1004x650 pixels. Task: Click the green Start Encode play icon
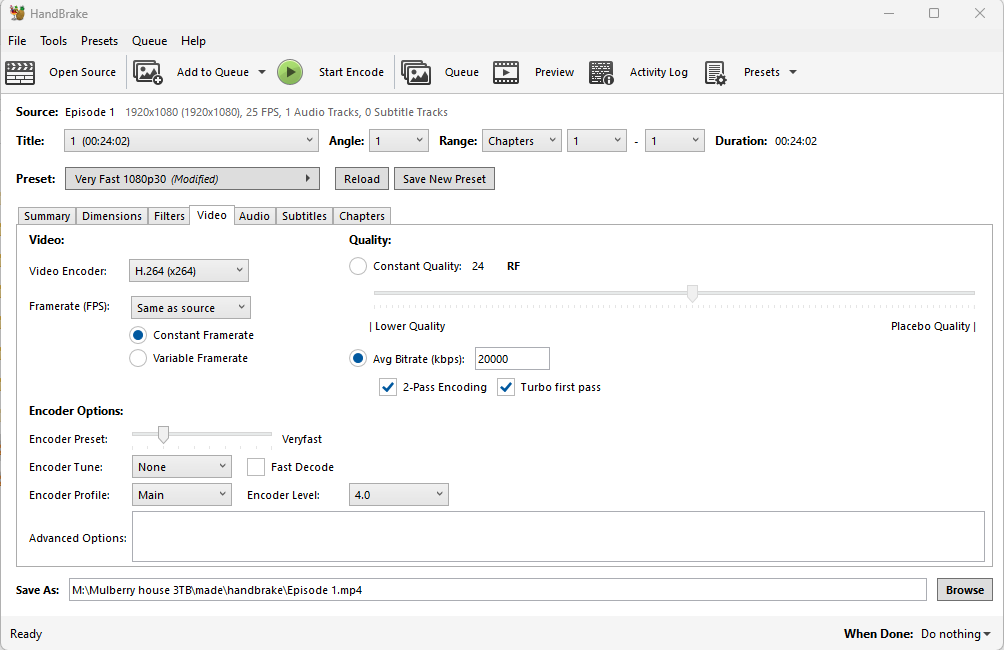[x=290, y=72]
